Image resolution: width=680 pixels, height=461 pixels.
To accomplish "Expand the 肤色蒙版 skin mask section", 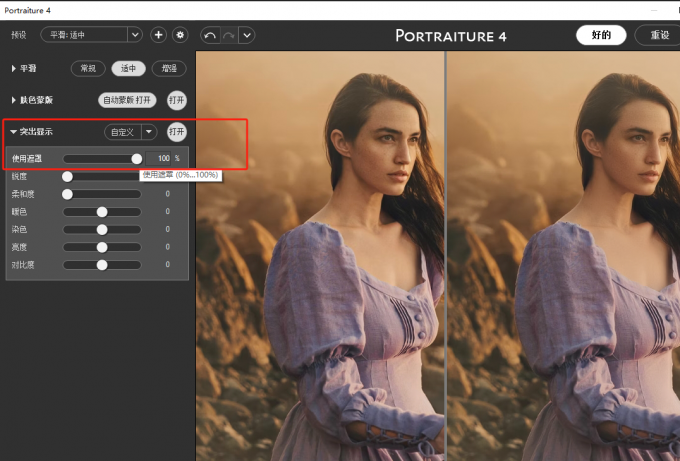I will coord(13,100).
